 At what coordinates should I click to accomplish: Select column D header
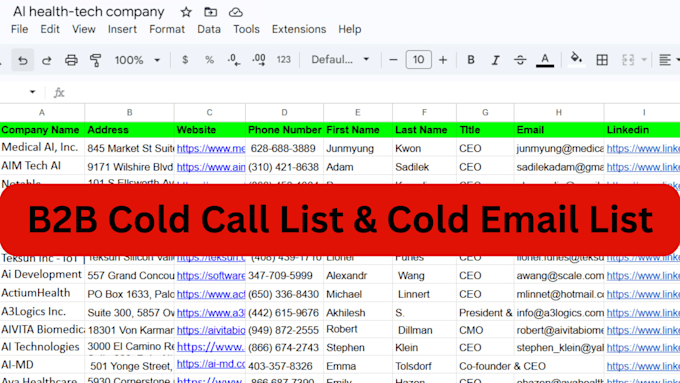(x=284, y=113)
